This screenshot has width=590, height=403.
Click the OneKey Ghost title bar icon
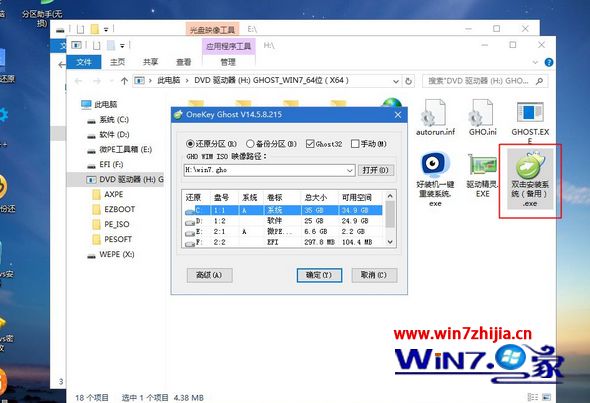pyautogui.click(x=178, y=115)
